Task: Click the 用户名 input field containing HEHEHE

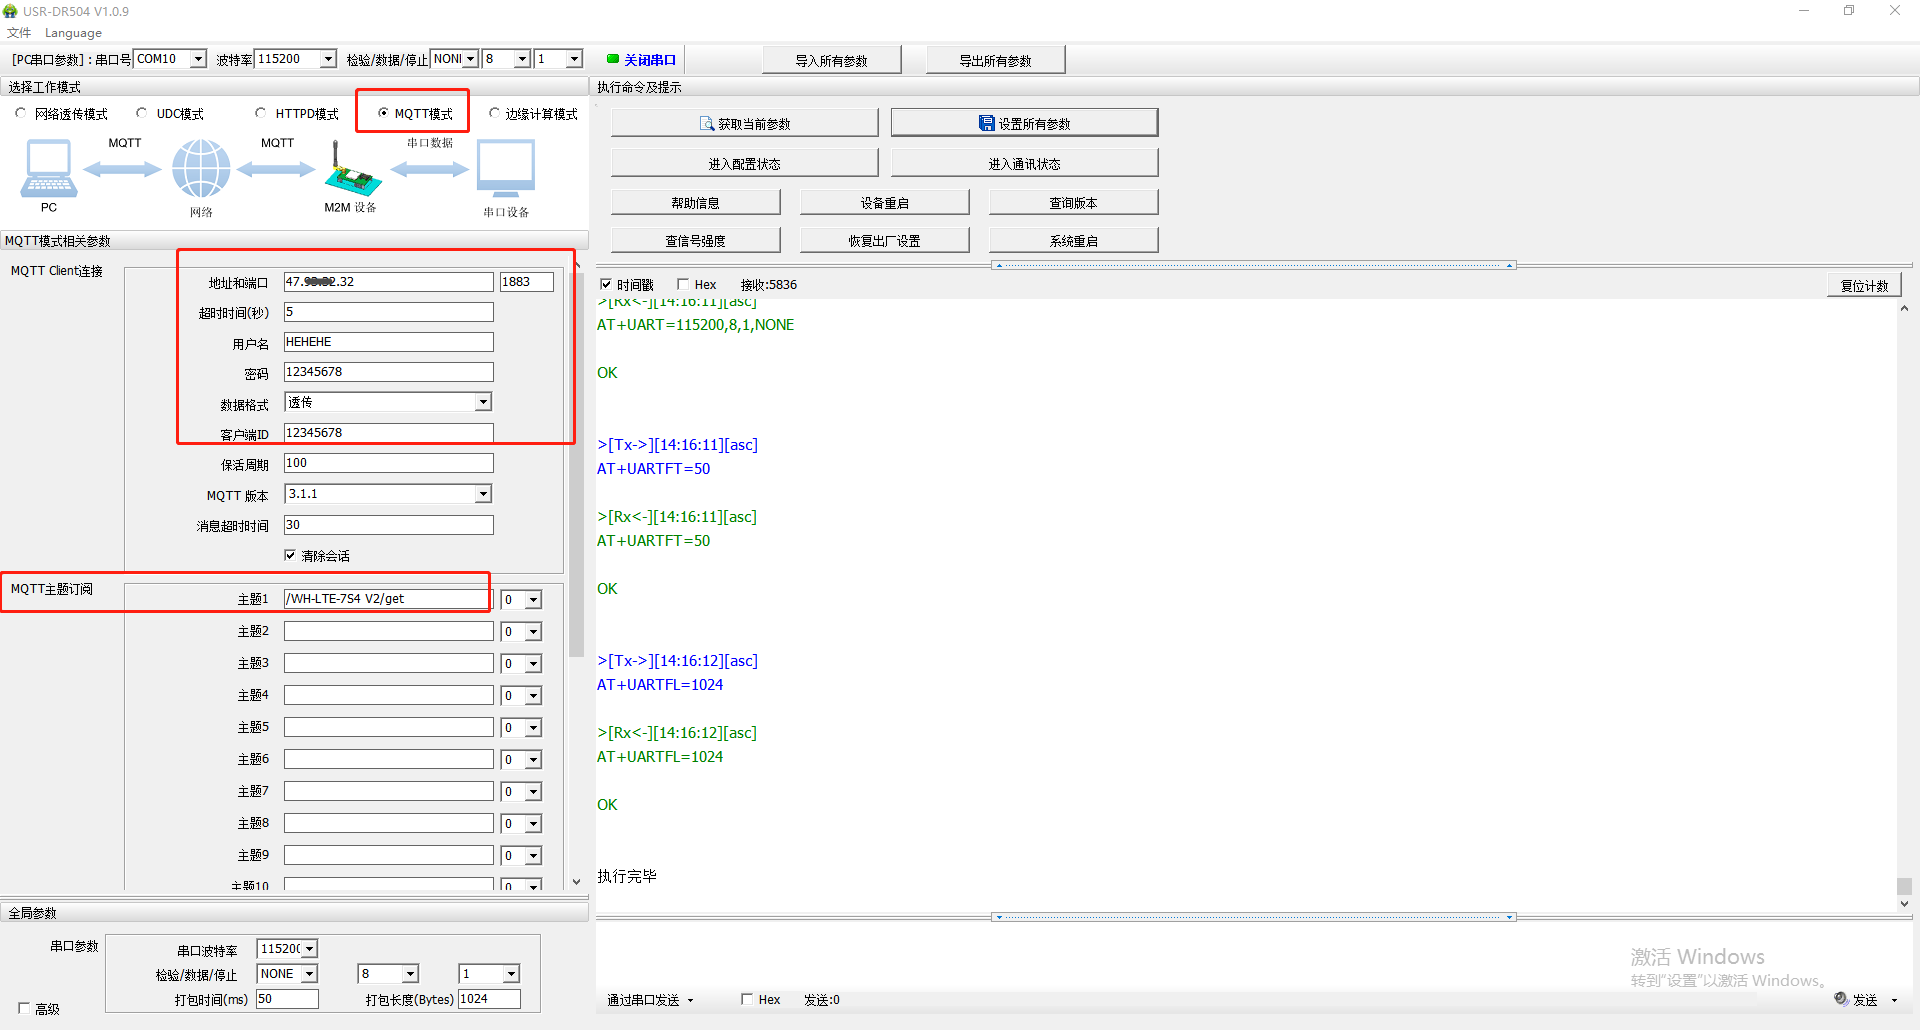Action: point(388,342)
